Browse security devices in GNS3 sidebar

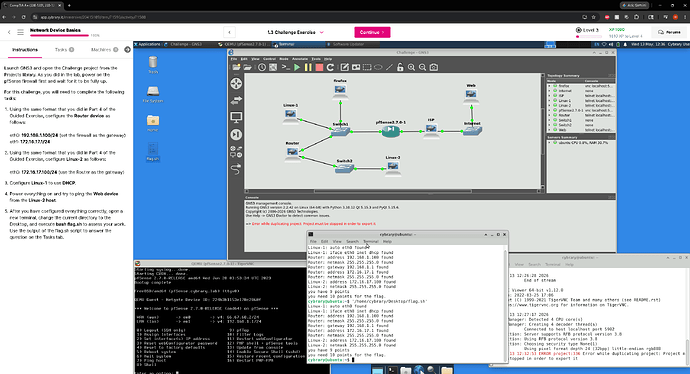tap(236, 134)
